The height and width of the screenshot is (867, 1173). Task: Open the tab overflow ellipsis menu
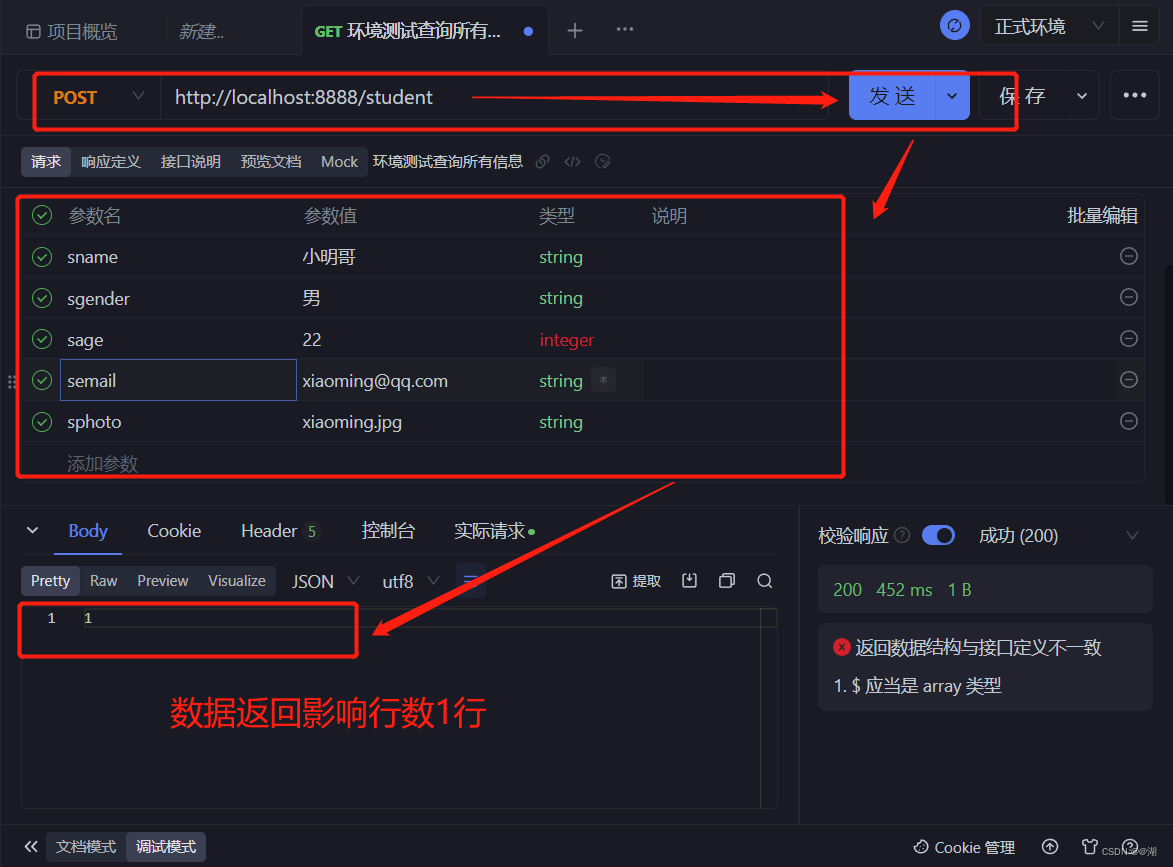pos(625,29)
